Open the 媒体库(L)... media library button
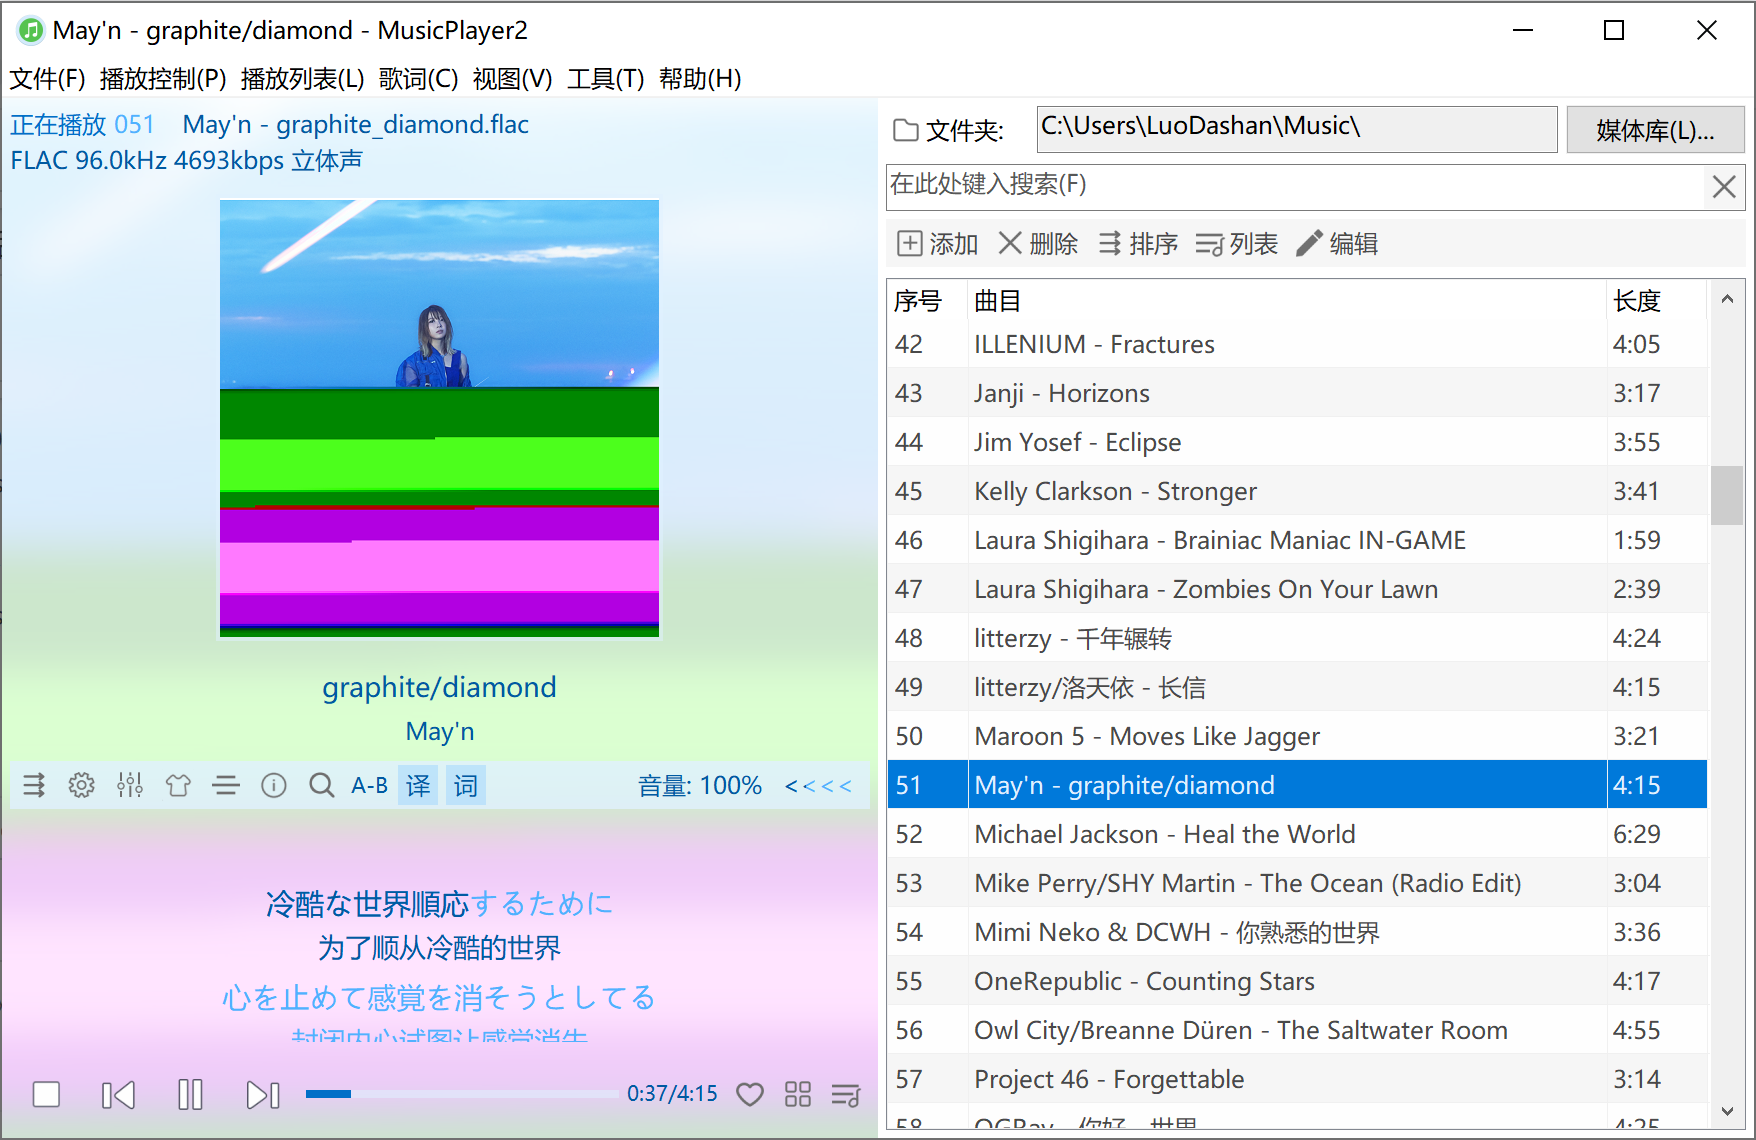Viewport: 1756px width, 1140px height. [1655, 130]
